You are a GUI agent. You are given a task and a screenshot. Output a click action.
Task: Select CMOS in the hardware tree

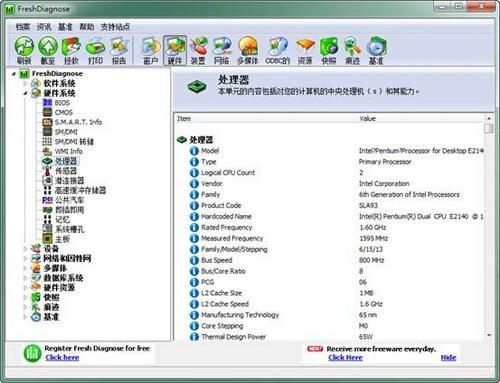63,112
